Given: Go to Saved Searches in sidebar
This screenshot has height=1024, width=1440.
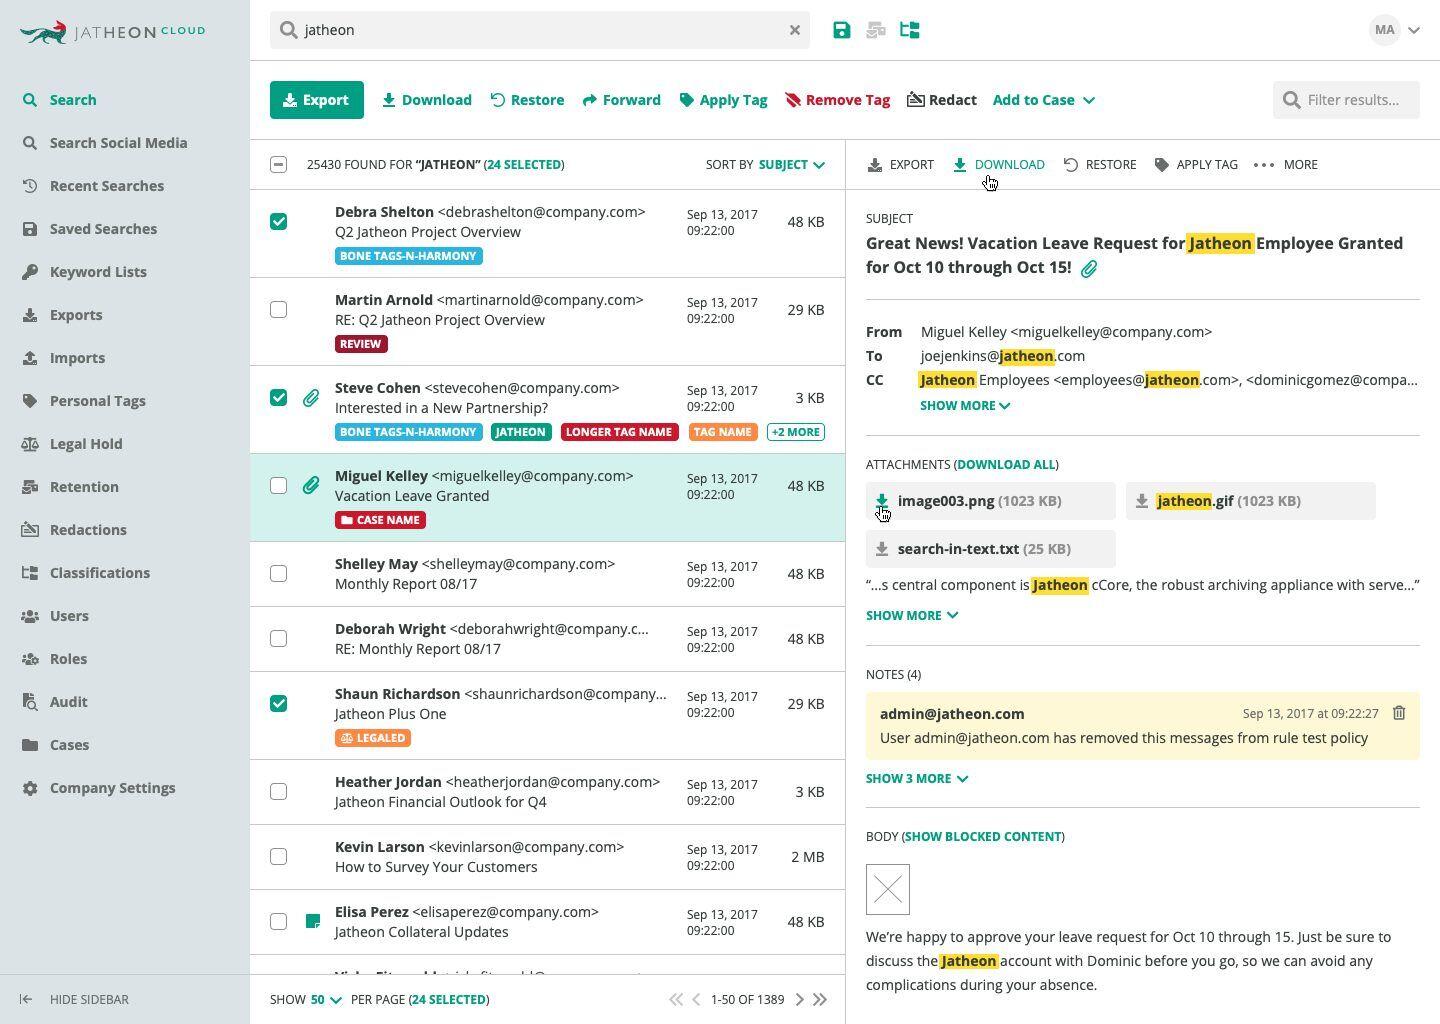Looking at the screenshot, I should click(103, 228).
